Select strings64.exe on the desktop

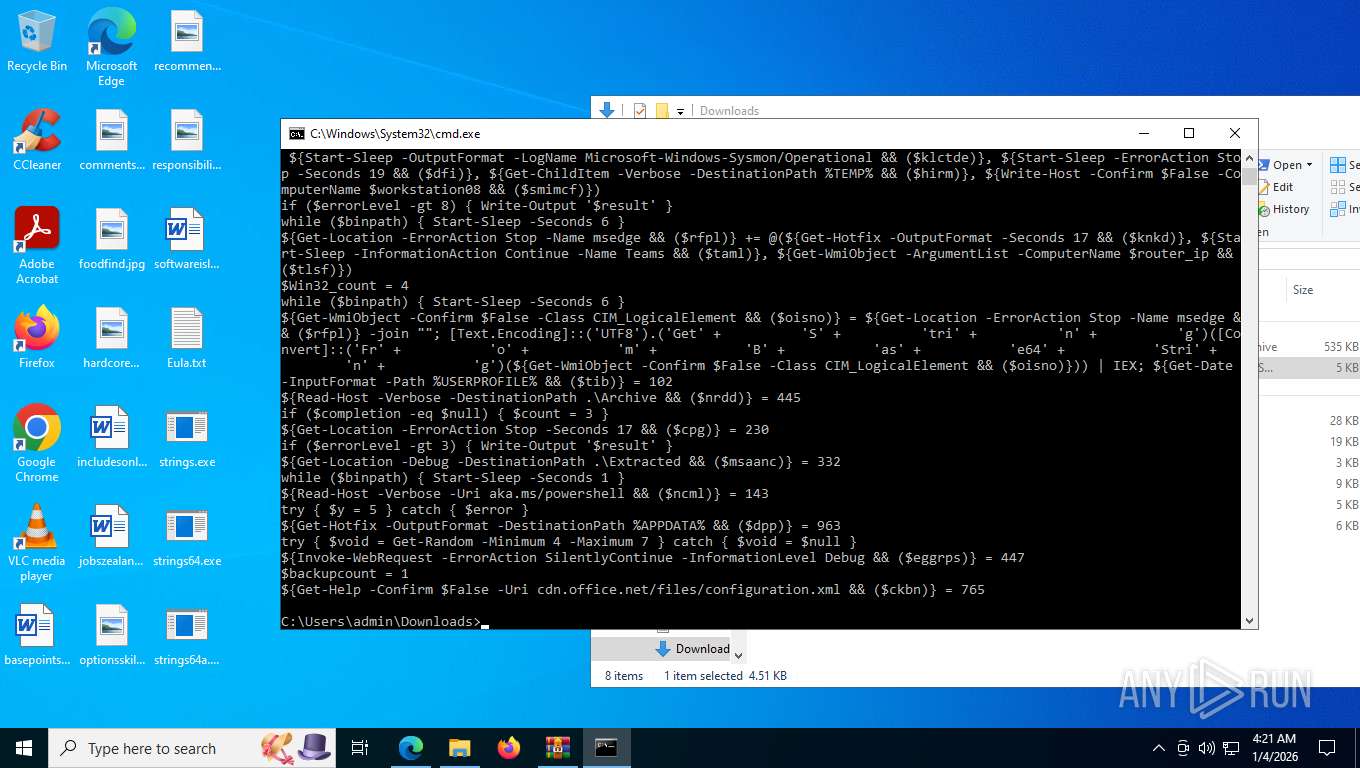click(187, 536)
